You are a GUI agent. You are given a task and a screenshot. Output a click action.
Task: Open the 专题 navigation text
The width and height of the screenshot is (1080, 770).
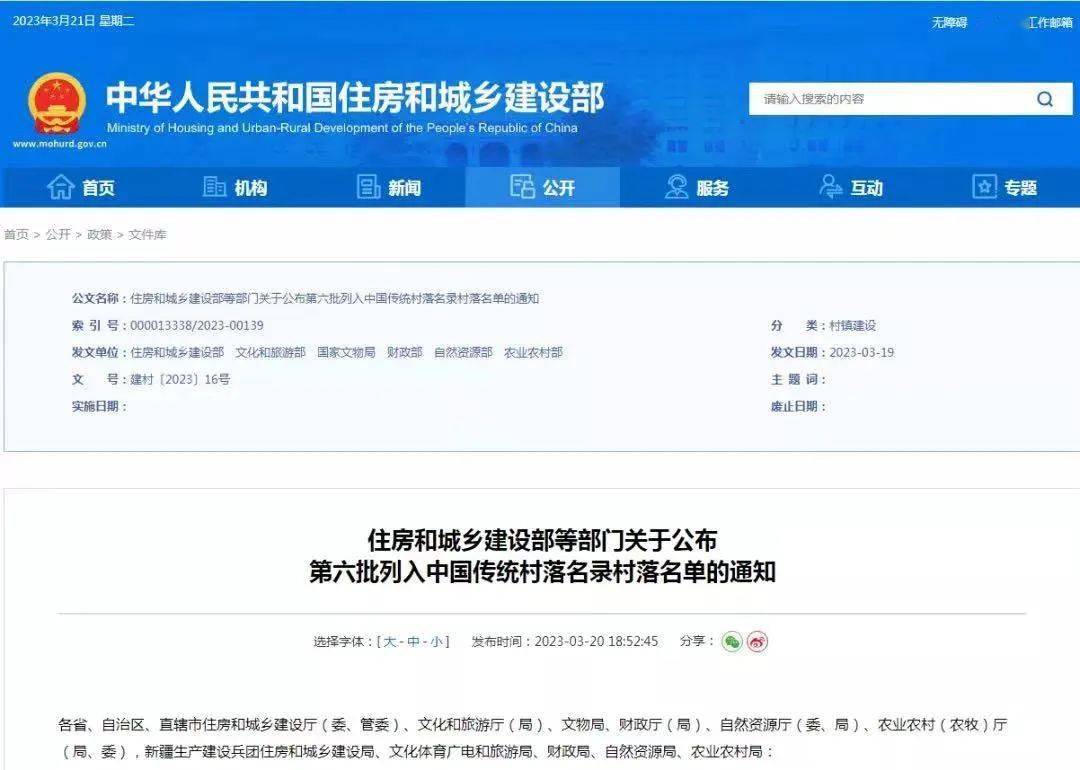pyautogui.click(x=1021, y=188)
